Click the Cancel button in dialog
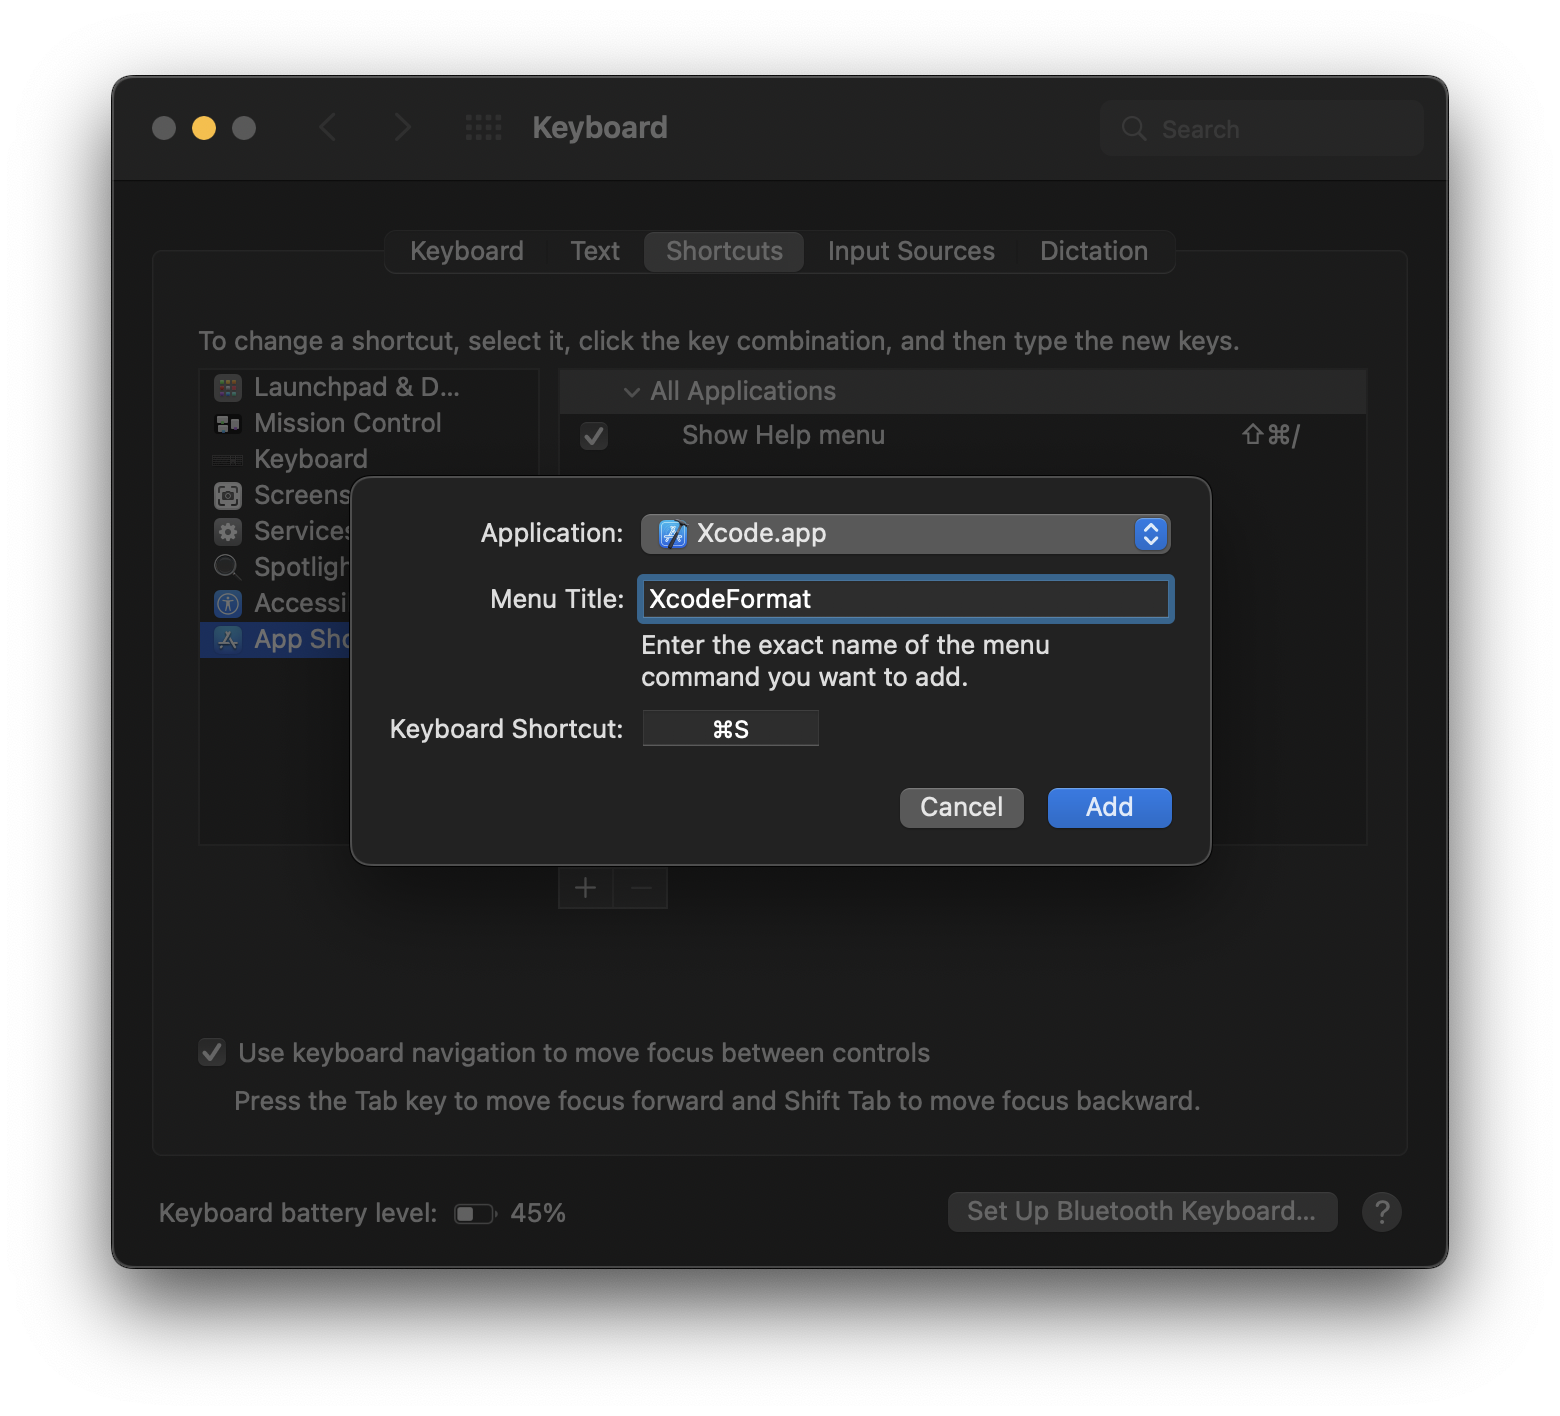Viewport: 1560px width, 1416px height. point(962,808)
